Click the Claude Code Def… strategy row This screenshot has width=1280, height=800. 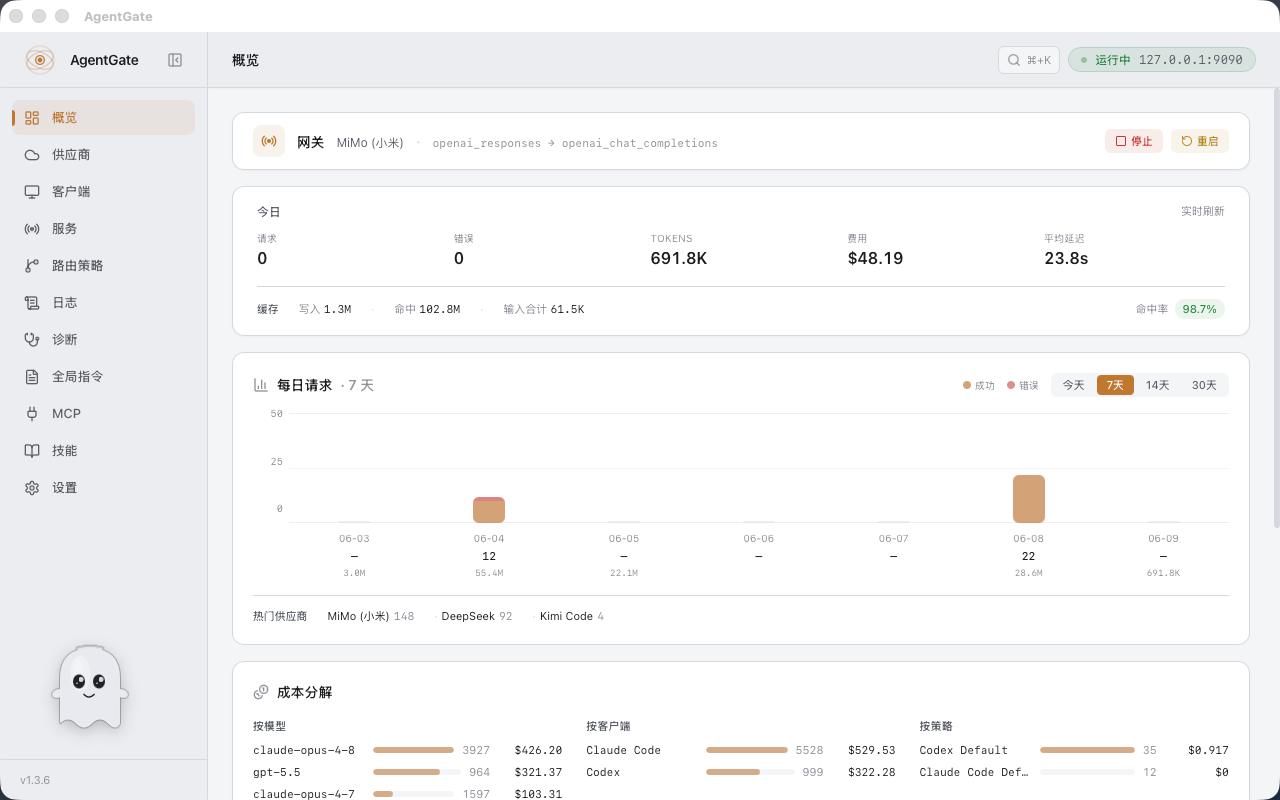(x=1074, y=772)
